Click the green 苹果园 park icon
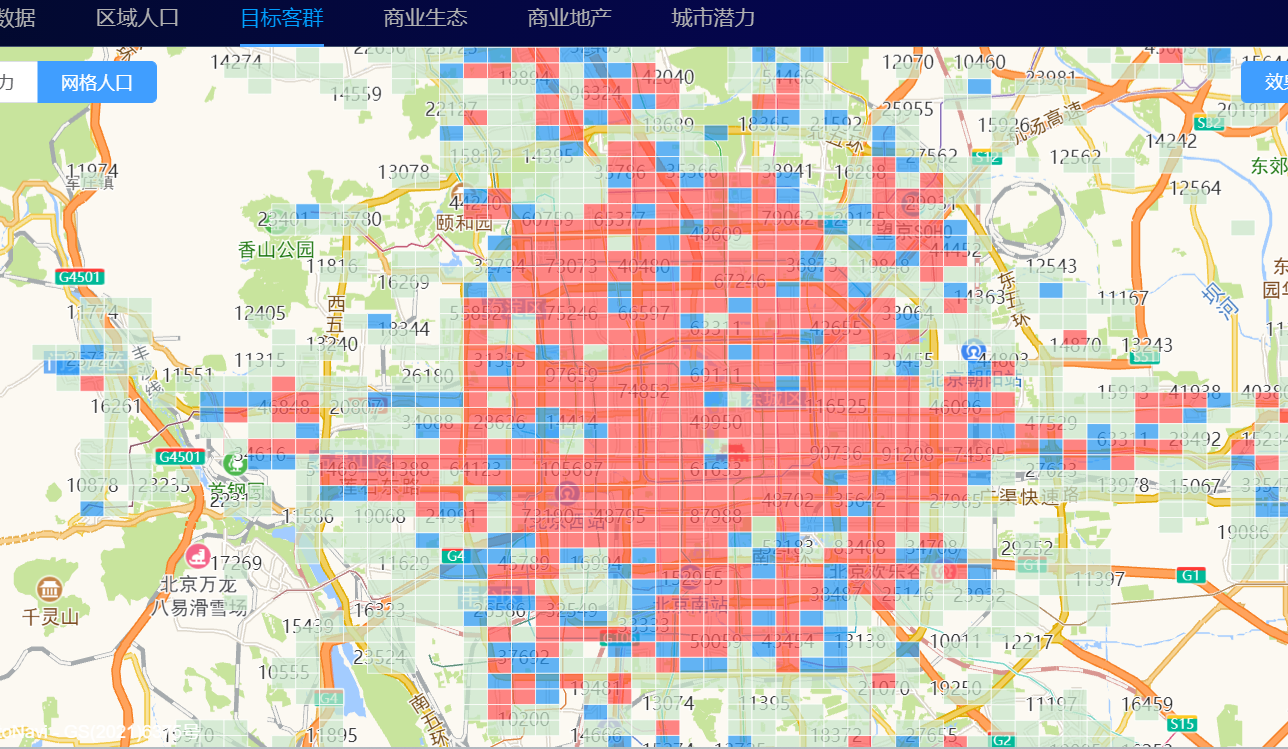Screen dimensions: 1288x749 coord(236,463)
